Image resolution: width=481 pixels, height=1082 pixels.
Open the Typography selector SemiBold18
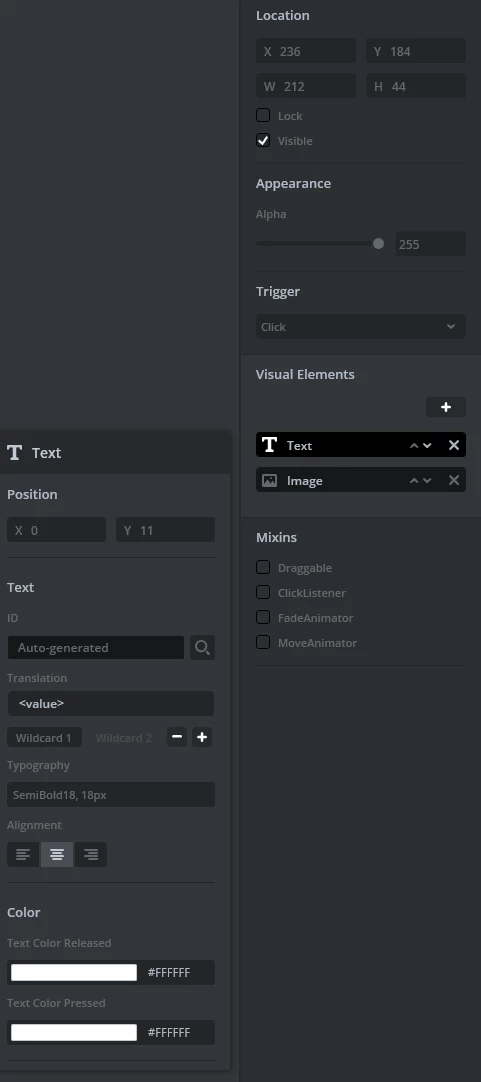point(111,794)
